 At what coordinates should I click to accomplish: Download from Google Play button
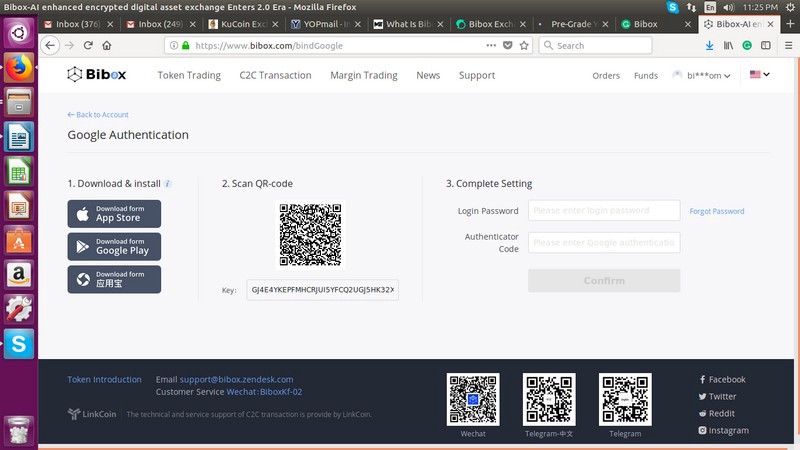114,246
